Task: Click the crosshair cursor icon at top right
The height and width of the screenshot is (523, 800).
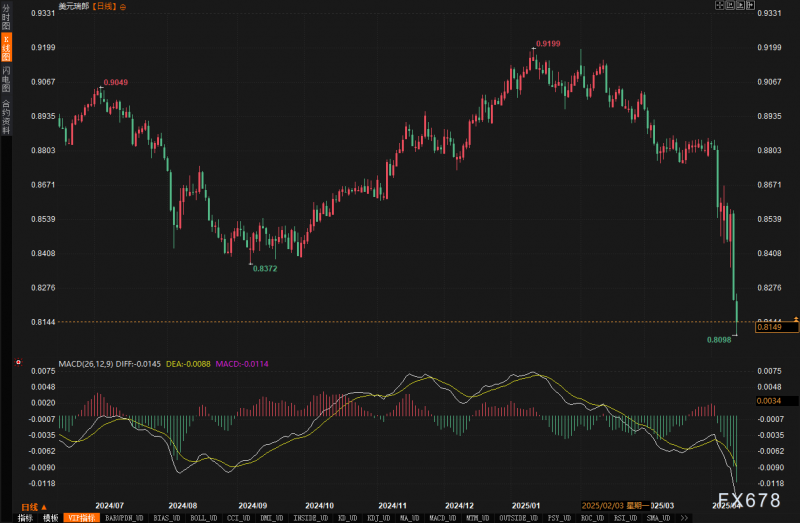Action: [x=719, y=5]
